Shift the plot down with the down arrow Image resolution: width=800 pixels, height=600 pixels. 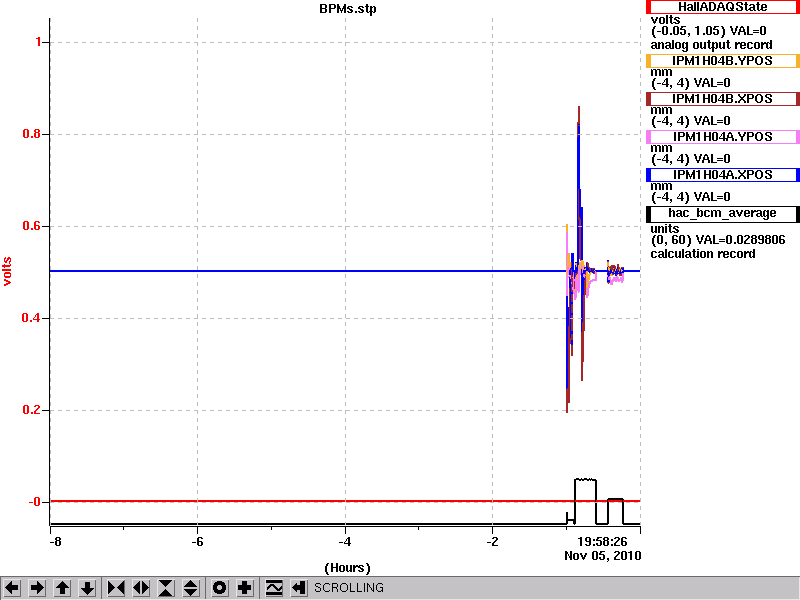(88, 588)
